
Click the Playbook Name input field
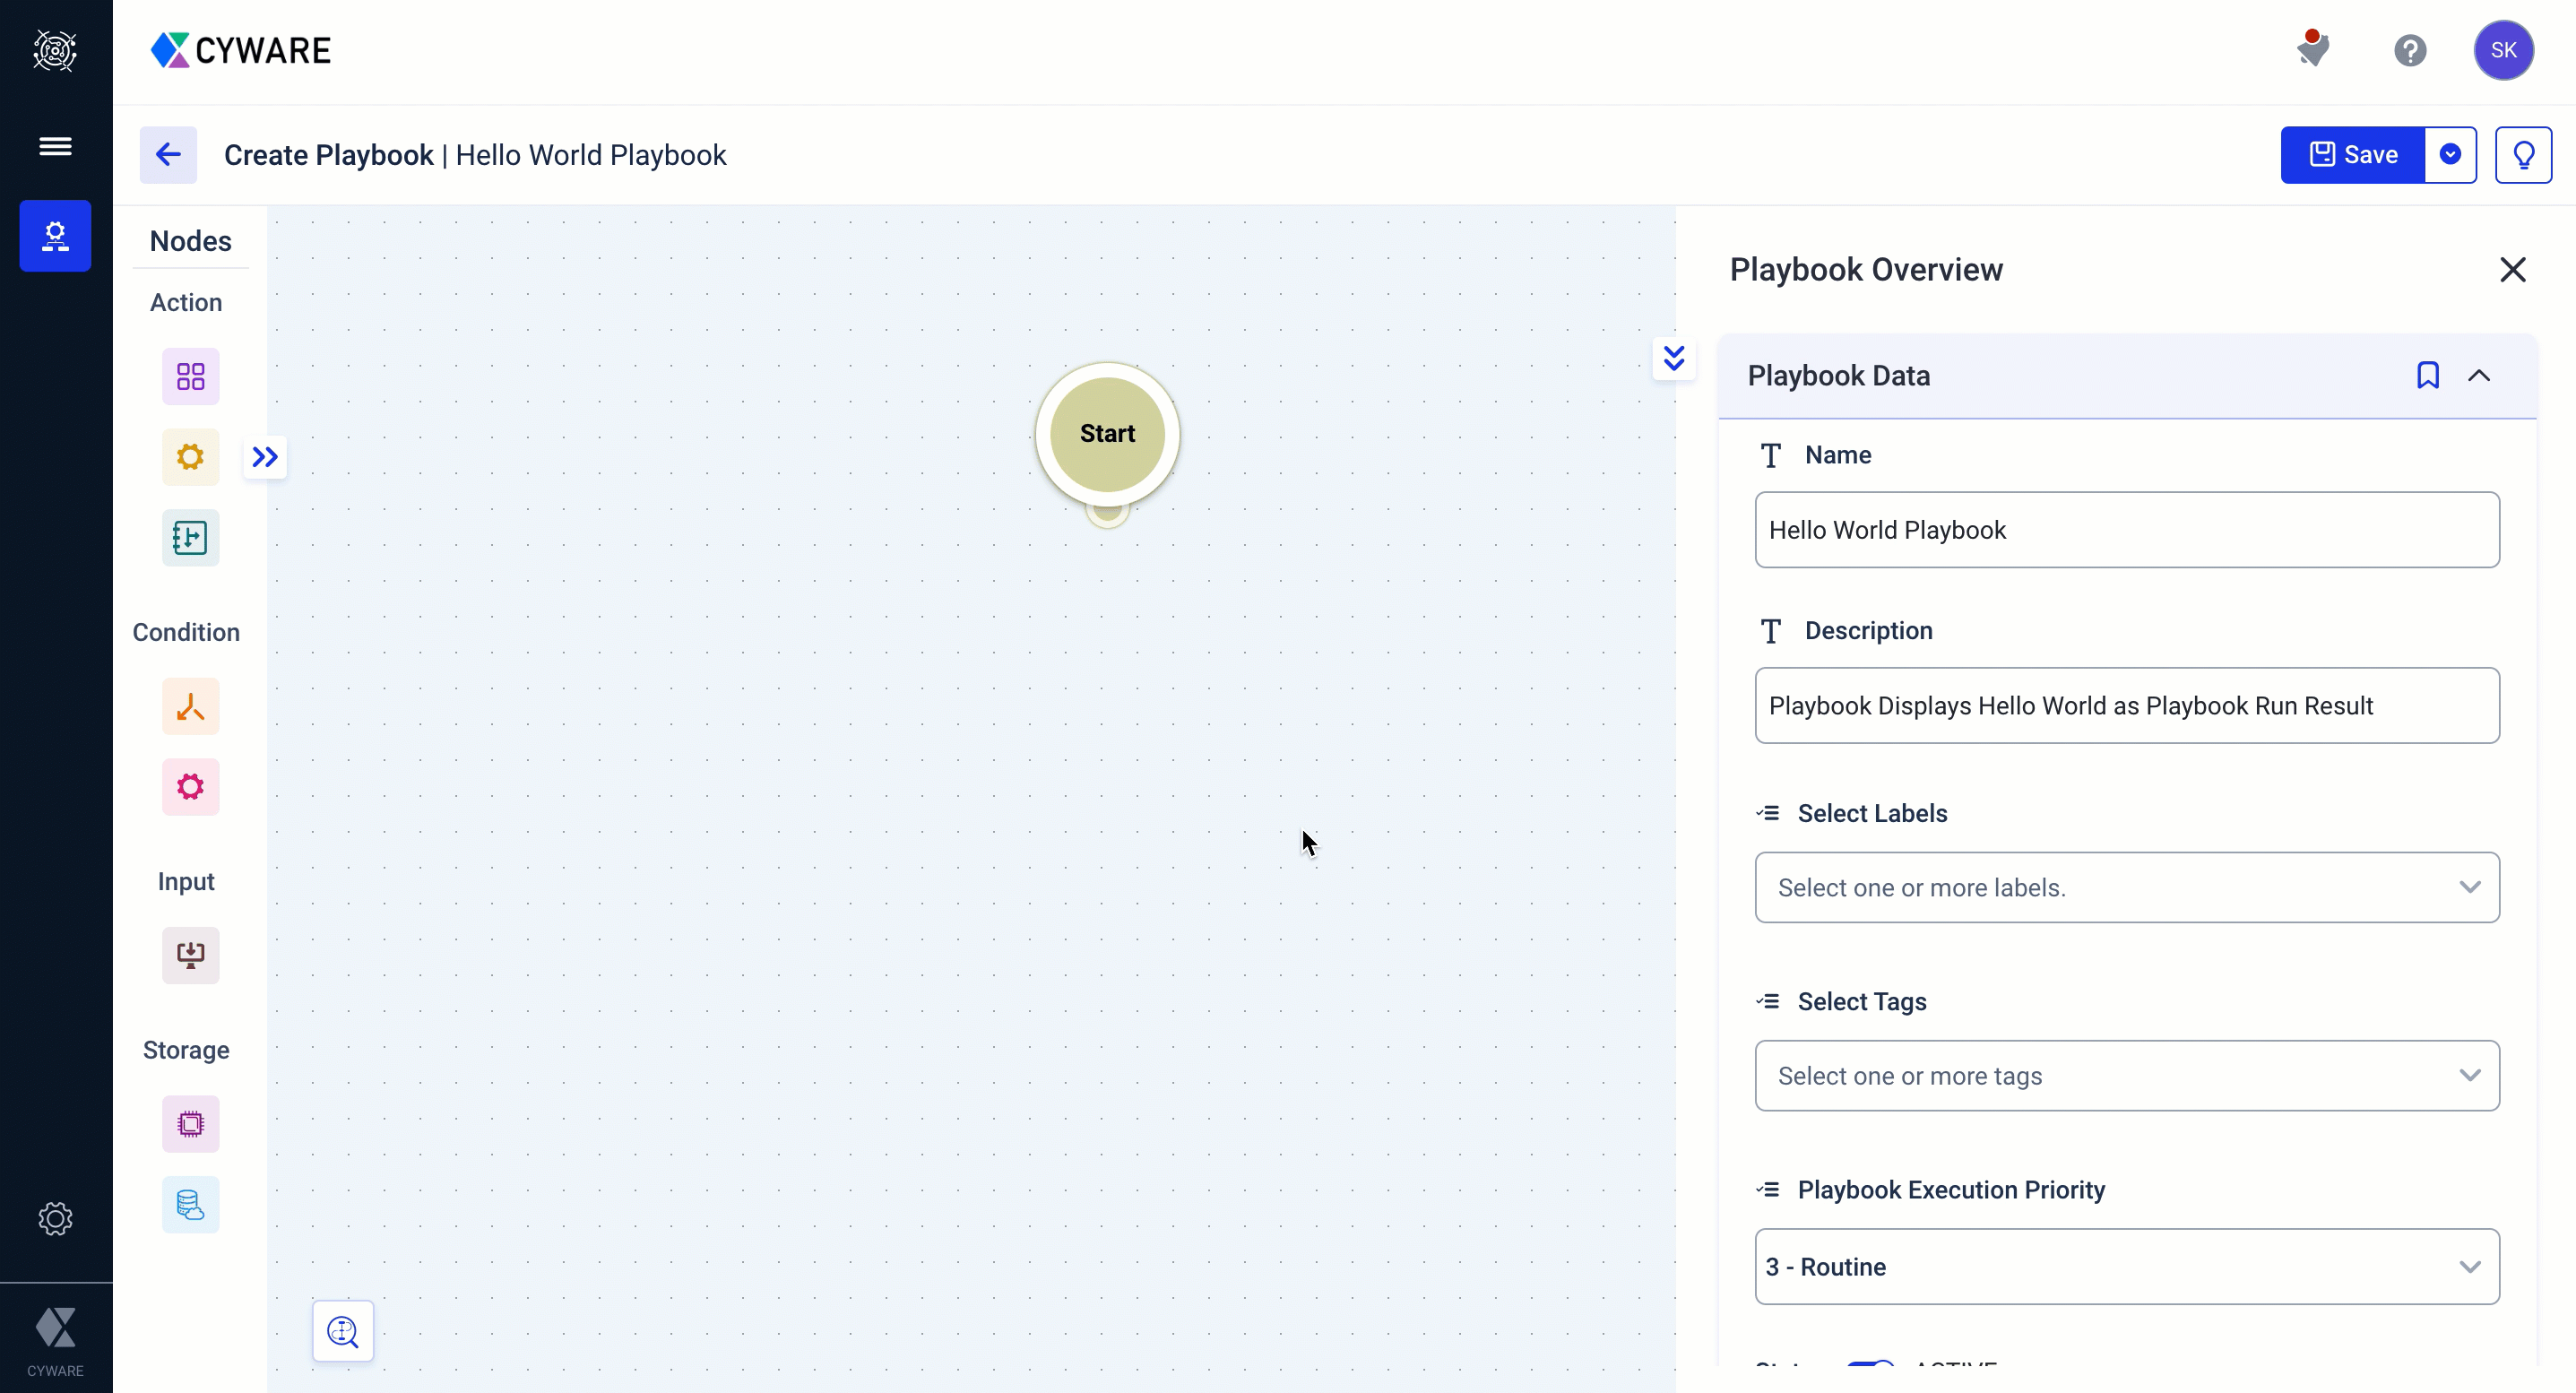(x=2125, y=528)
